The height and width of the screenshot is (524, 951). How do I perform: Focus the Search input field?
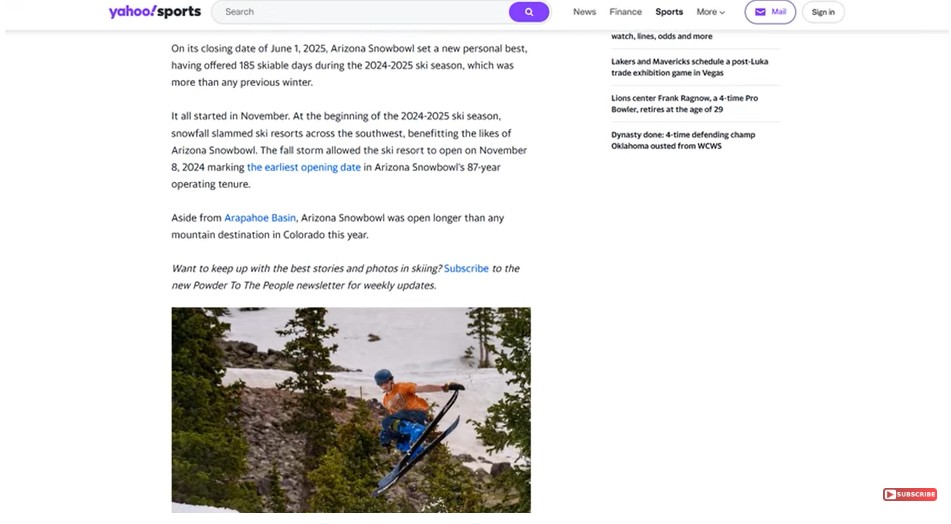(x=360, y=12)
